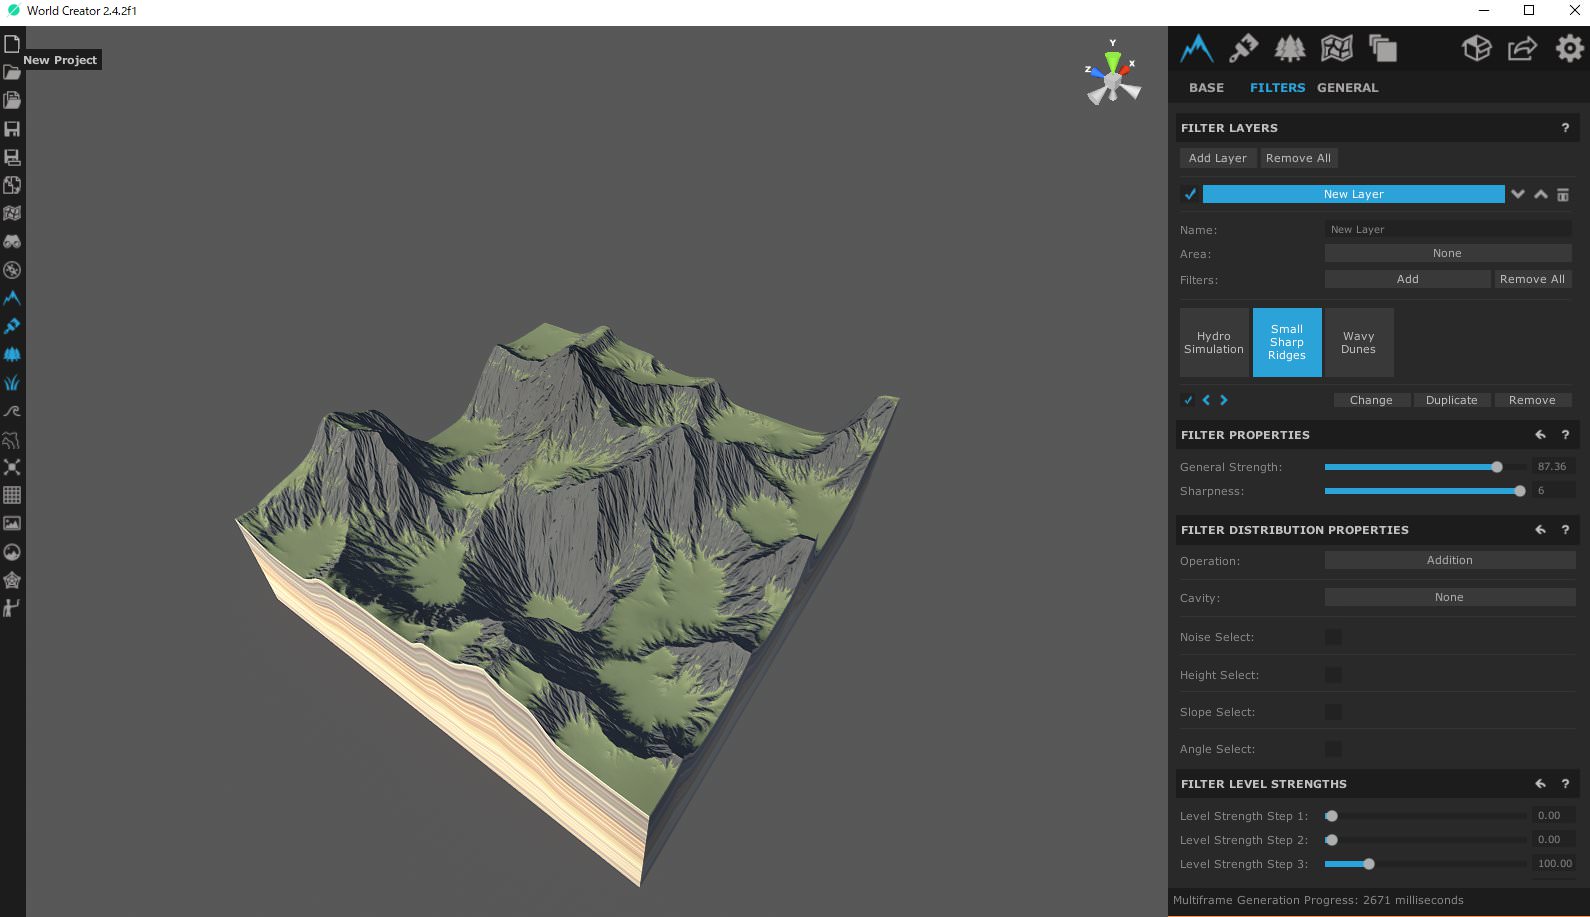
Task: Reset Filter Properties with back arrow icon
Action: pos(1540,435)
